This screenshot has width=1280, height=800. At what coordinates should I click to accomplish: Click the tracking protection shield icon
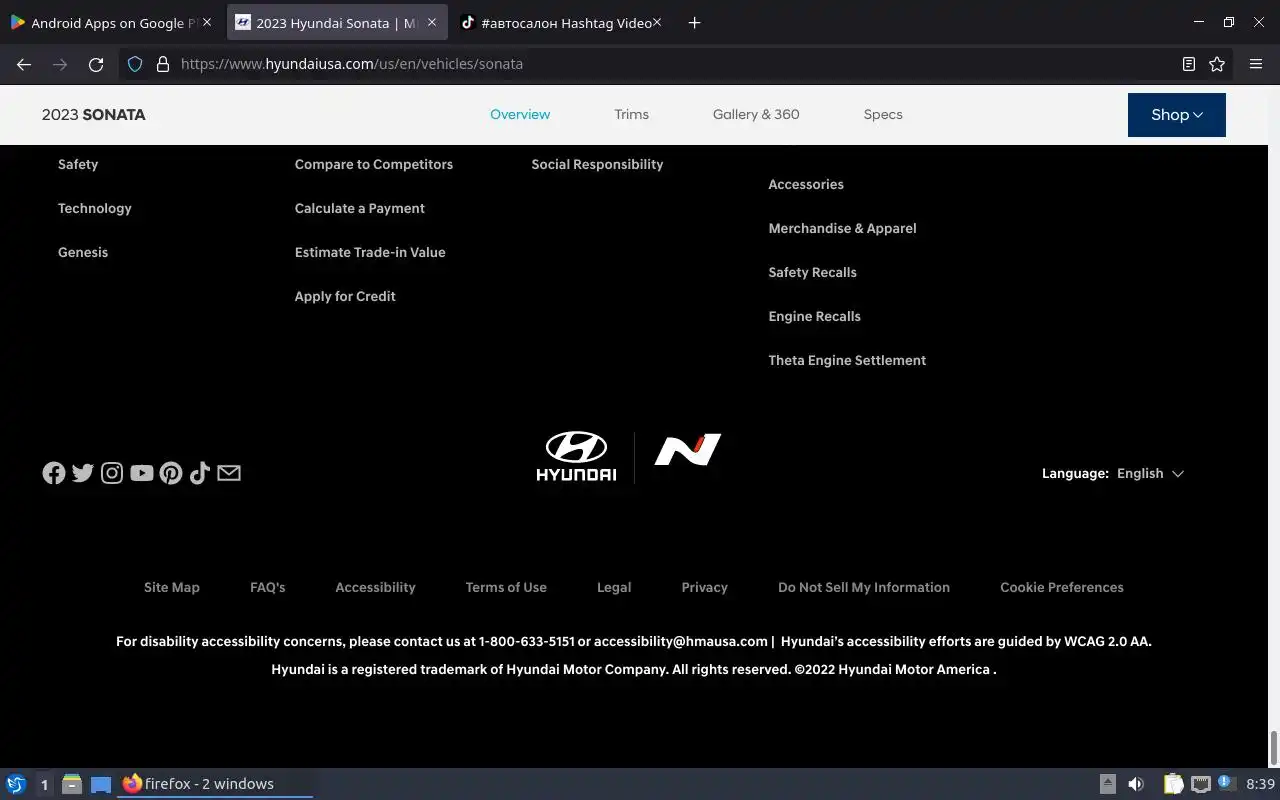tap(135, 64)
